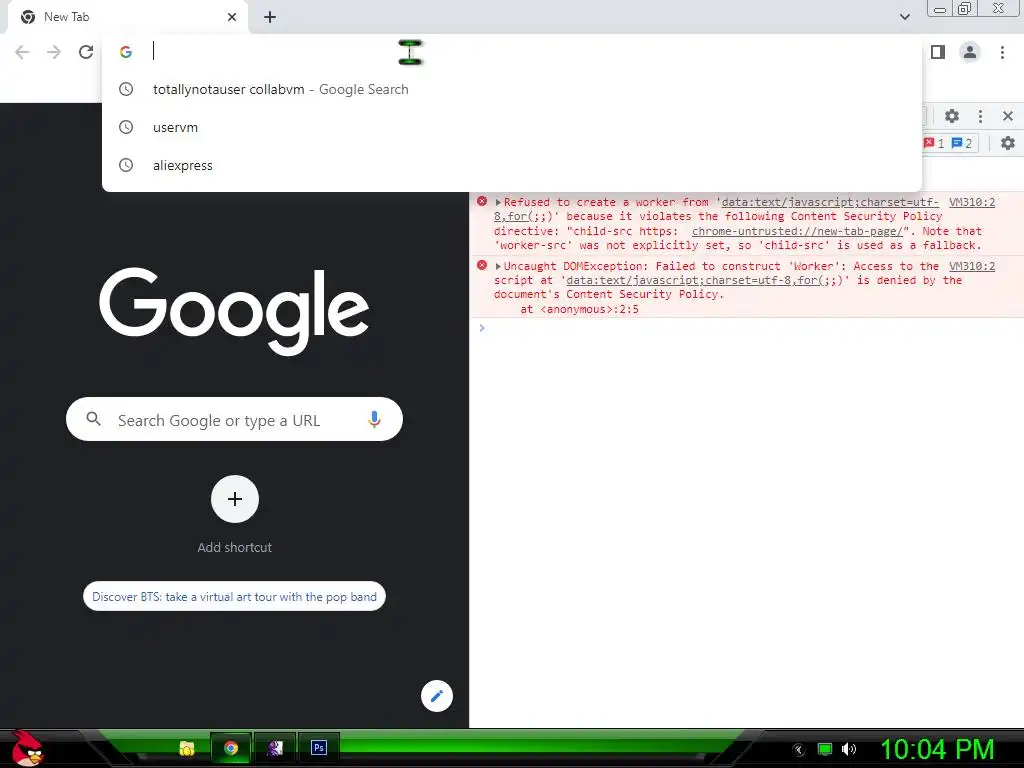The width and height of the screenshot is (1024, 768).
Task: Close the New Tab tab
Action: click(232, 17)
